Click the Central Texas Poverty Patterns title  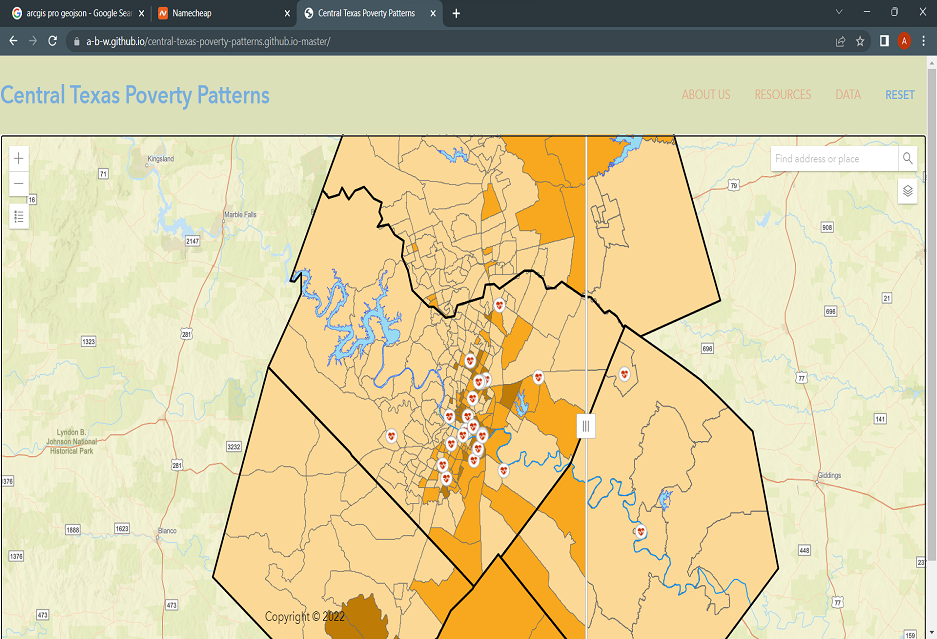point(135,96)
